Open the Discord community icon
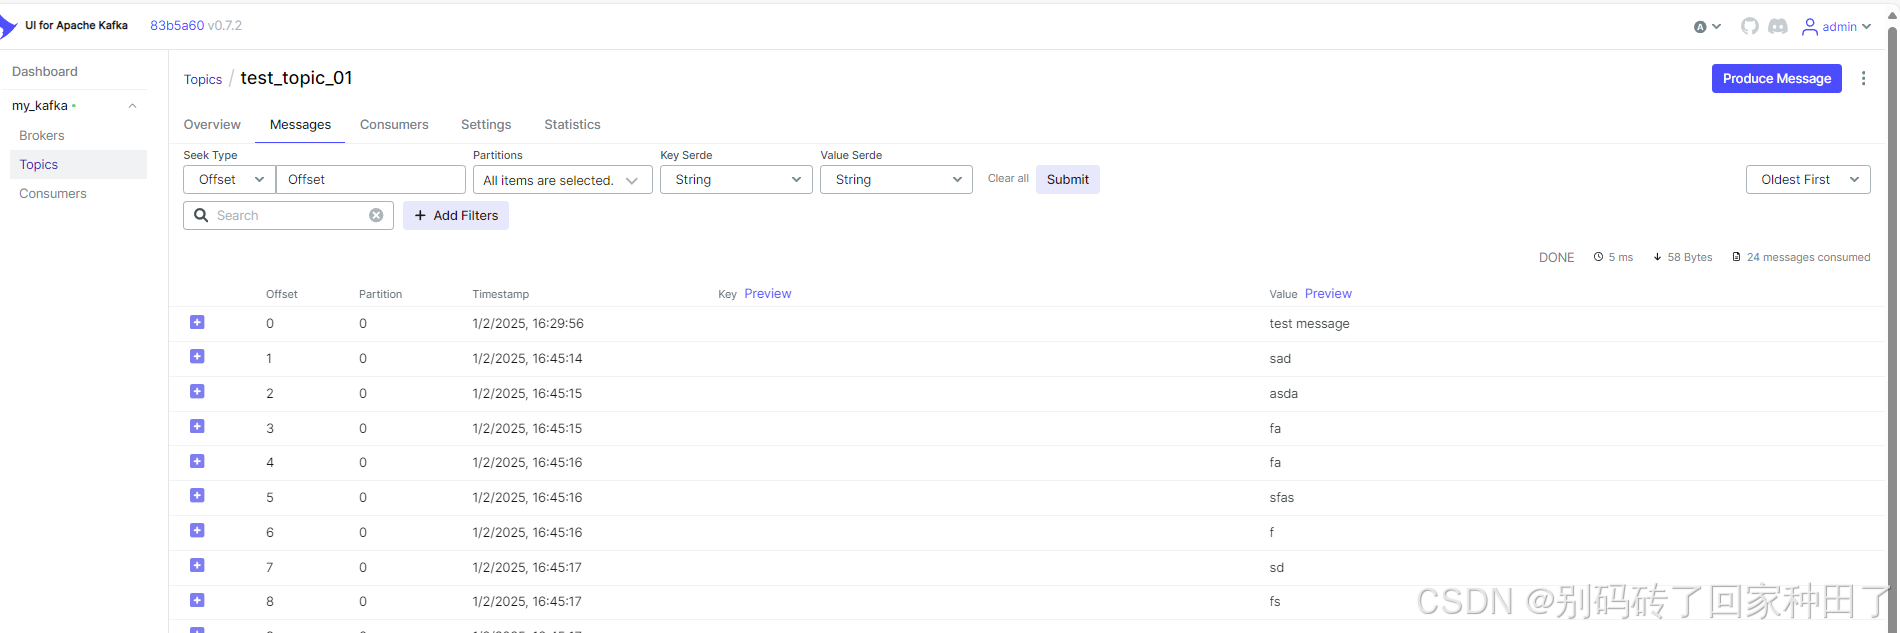This screenshot has width=1900, height=633. (x=1777, y=26)
